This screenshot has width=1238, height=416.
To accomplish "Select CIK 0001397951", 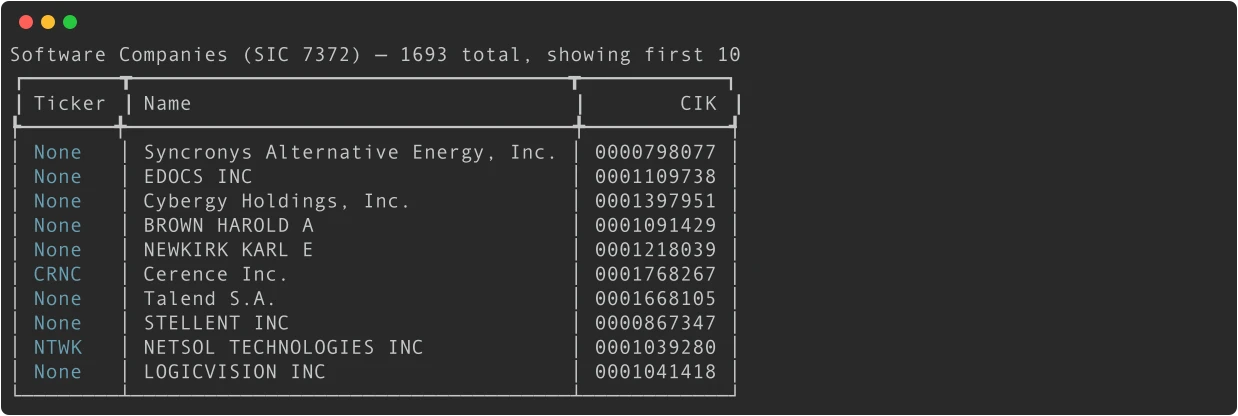I will [656, 201].
